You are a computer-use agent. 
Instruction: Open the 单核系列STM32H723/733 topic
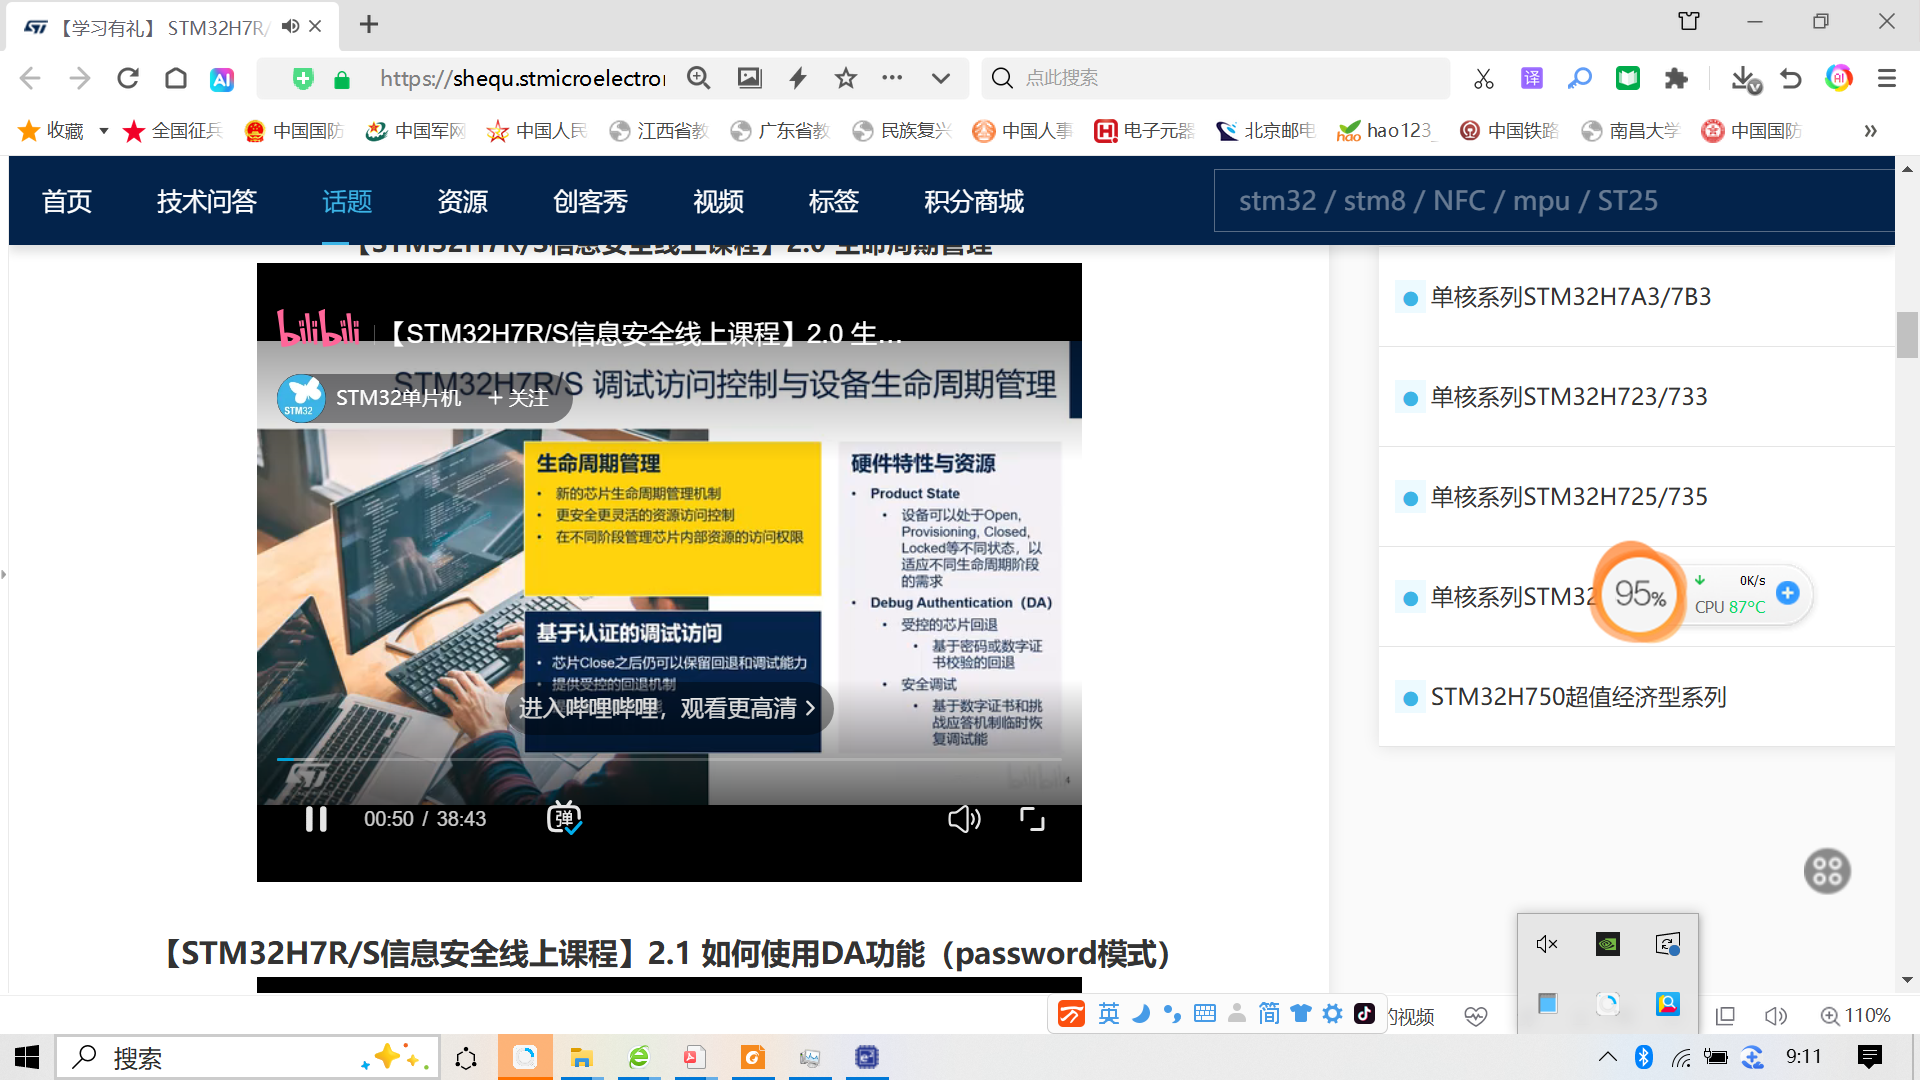1569,397
